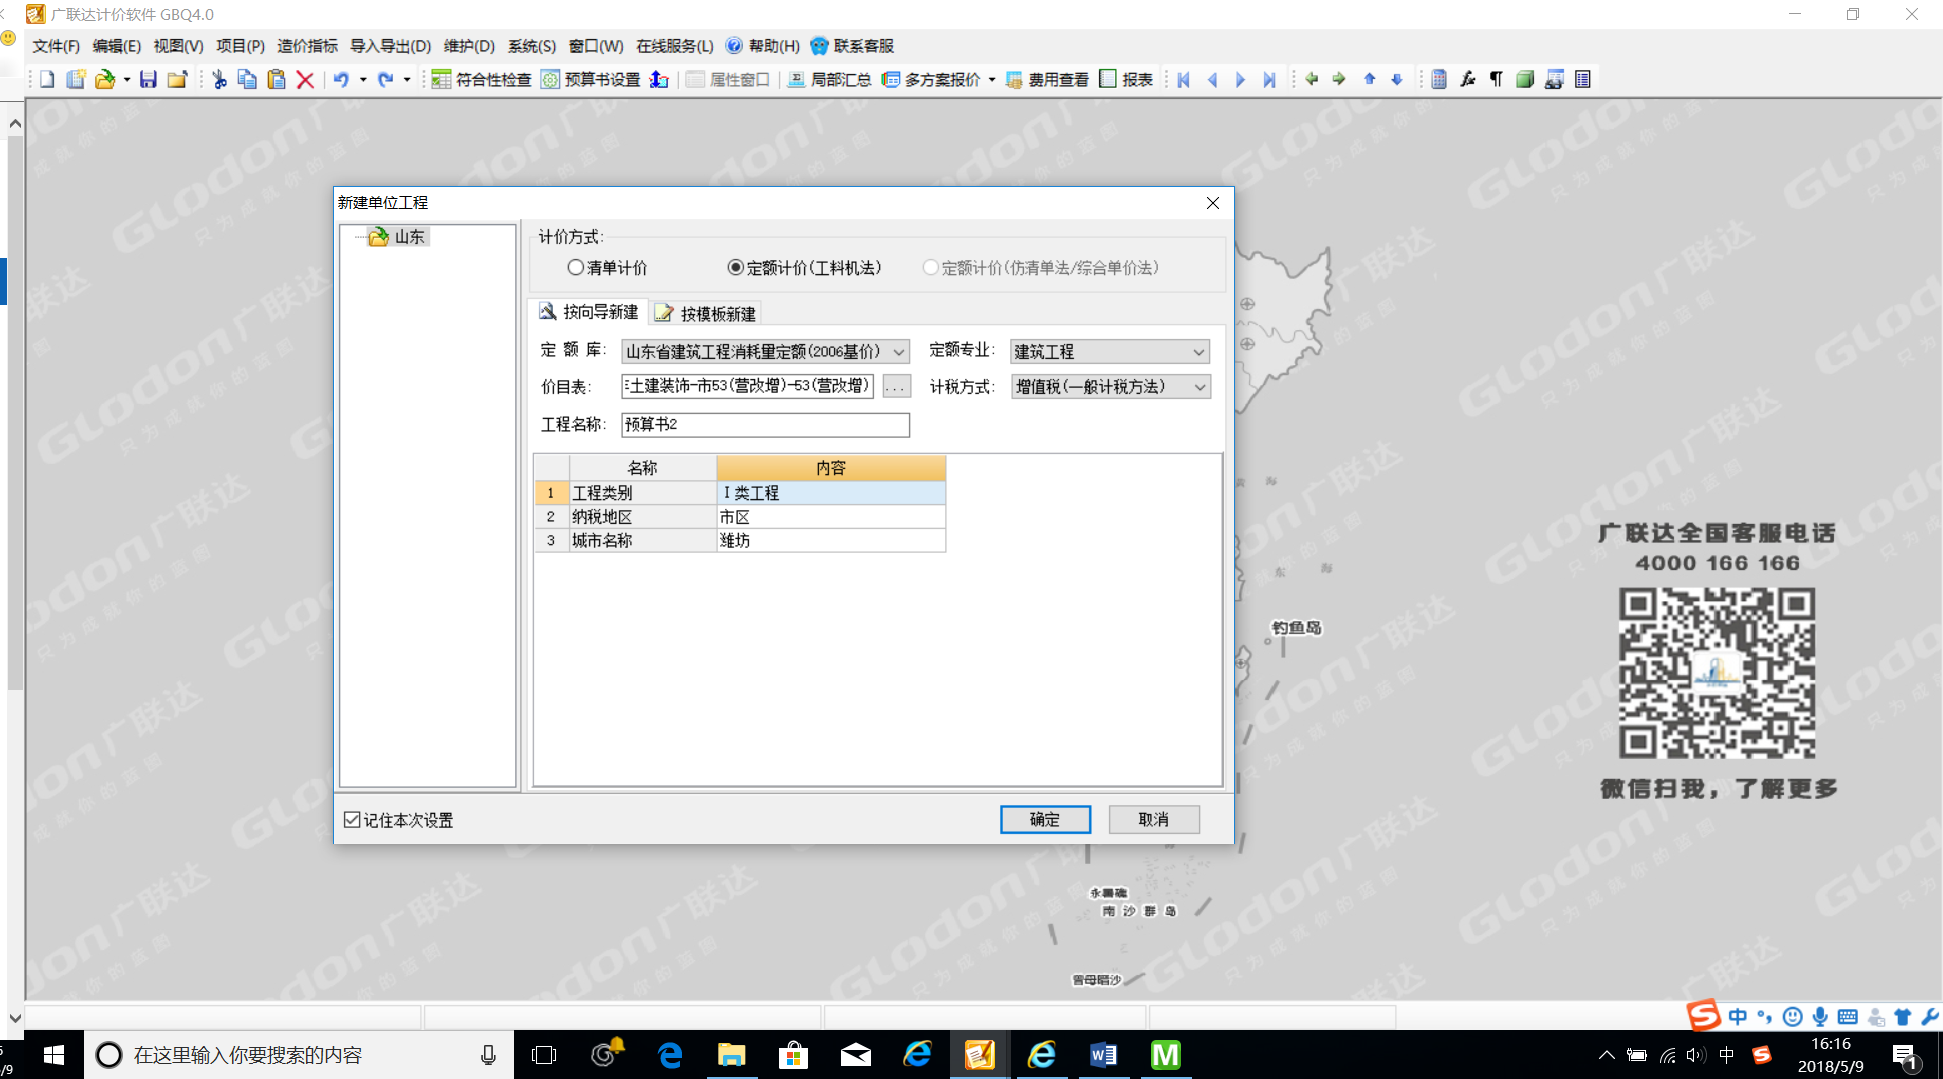Select 清单计价 radio button
Viewport: 1943px width, 1079px height.
pos(607,268)
